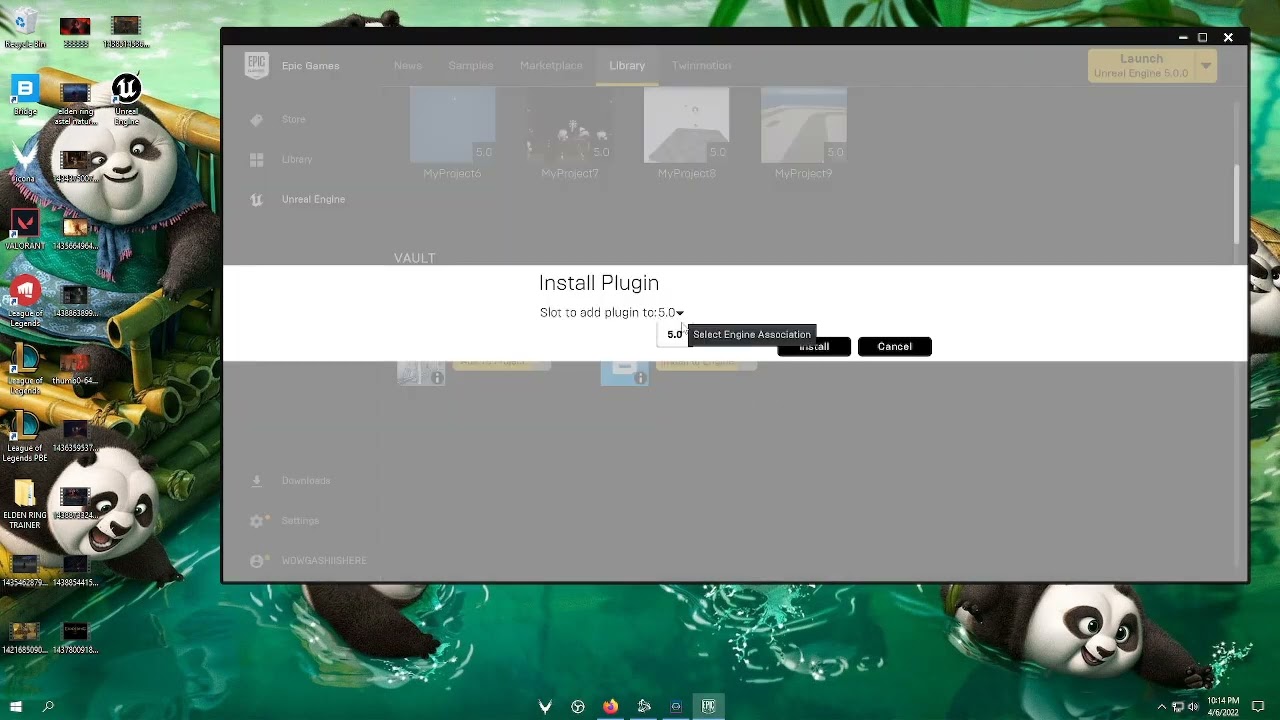Select the Library tab in top bar
The height and width of the screenshot is (720, 1280).
tap(627, 65)
